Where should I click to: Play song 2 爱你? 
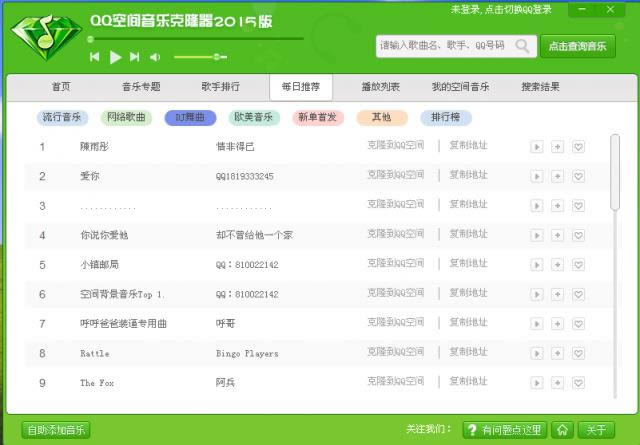tap(537, 176)
